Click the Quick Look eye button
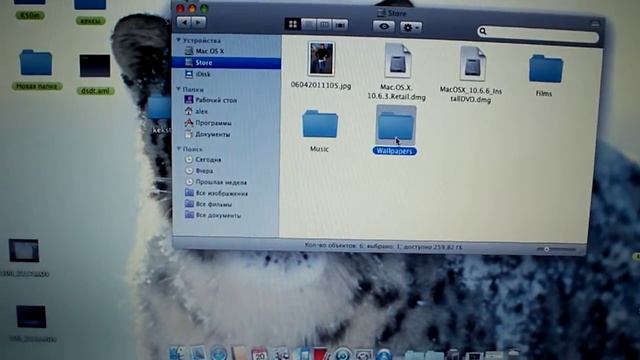Image resolution: width=640 pixels, height=360 pixels. click(384, 27)
